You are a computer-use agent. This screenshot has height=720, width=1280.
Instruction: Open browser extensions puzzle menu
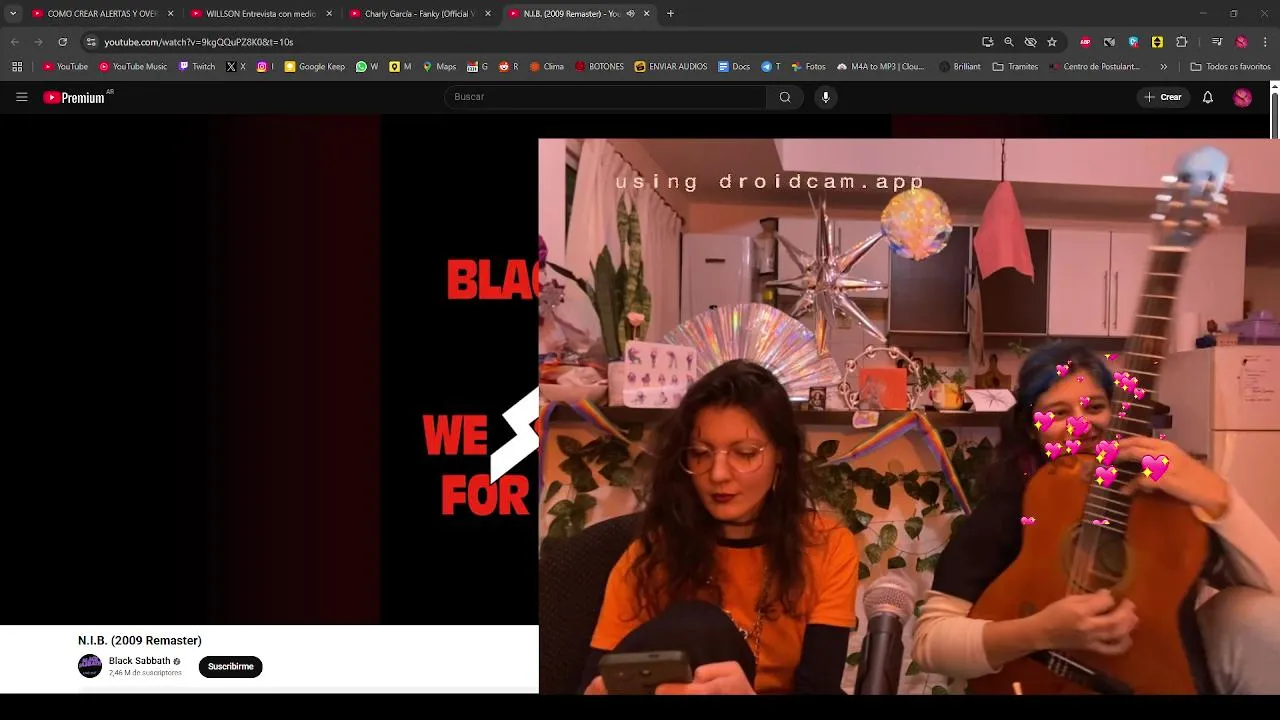1181,42
